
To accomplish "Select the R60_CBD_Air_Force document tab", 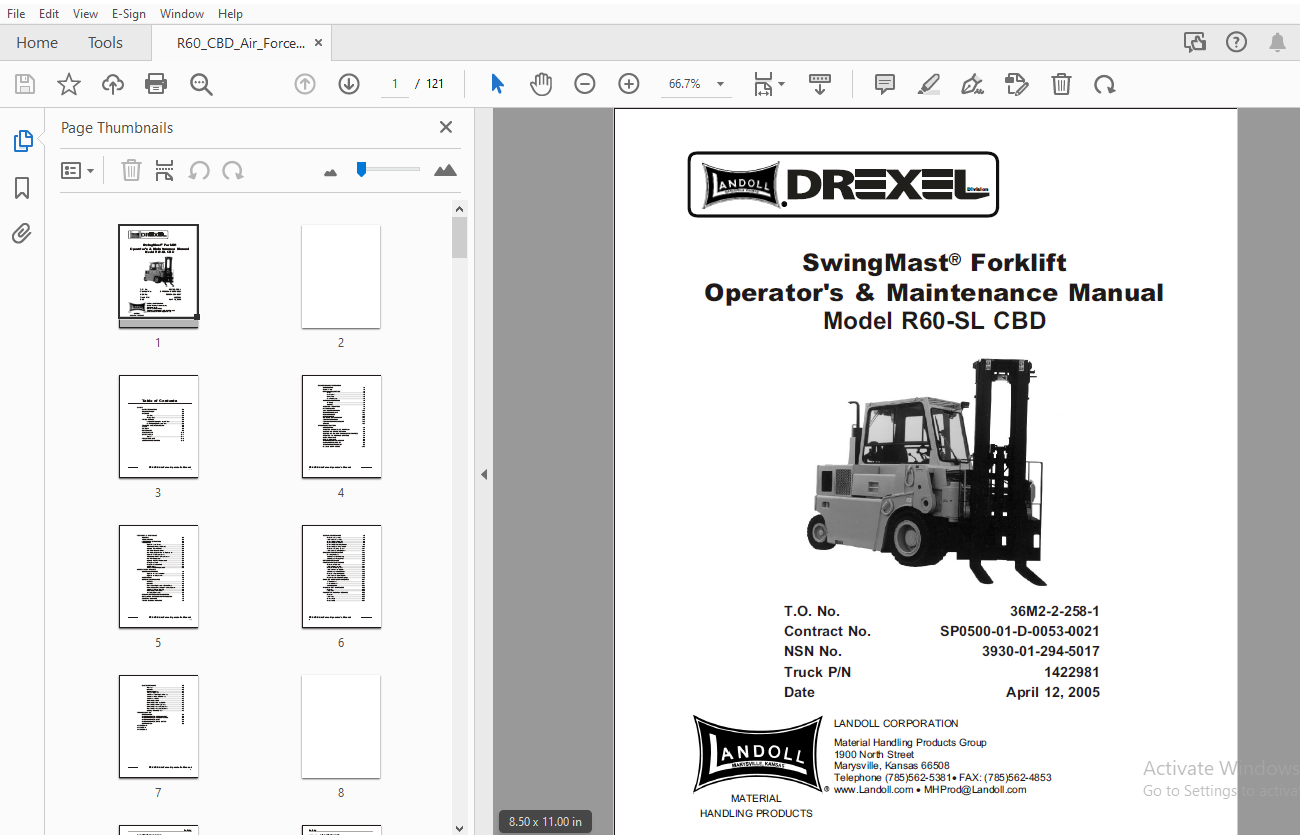I will (241, 43).
